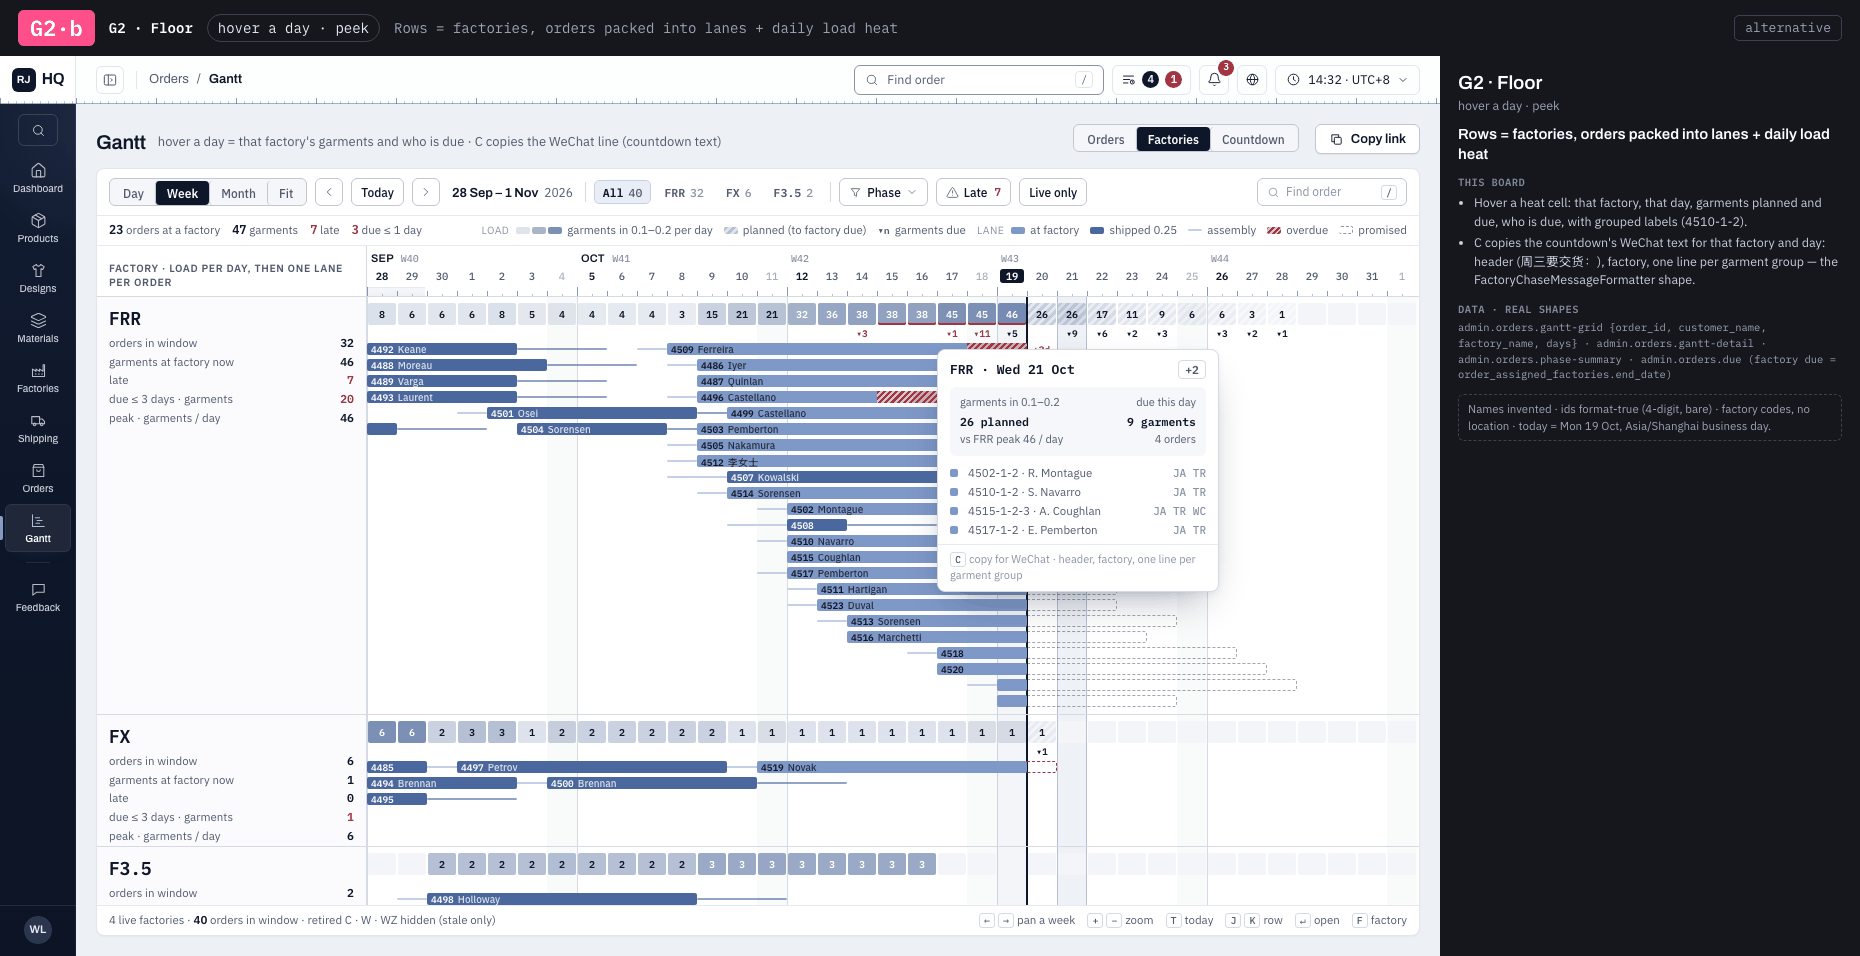Switch to the Countdown tab
The image size is (1860, 956).
[1253, 139]
